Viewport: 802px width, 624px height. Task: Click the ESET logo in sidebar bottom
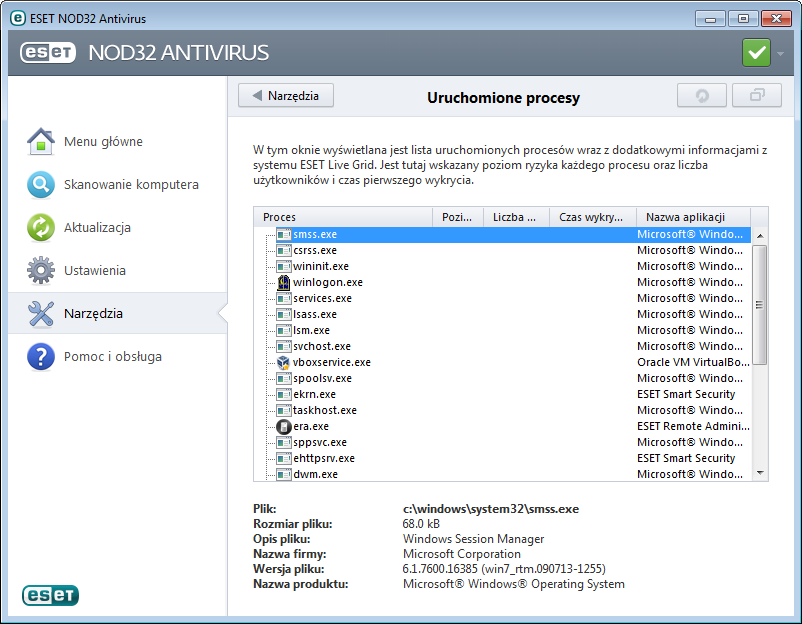pos(50,595)
